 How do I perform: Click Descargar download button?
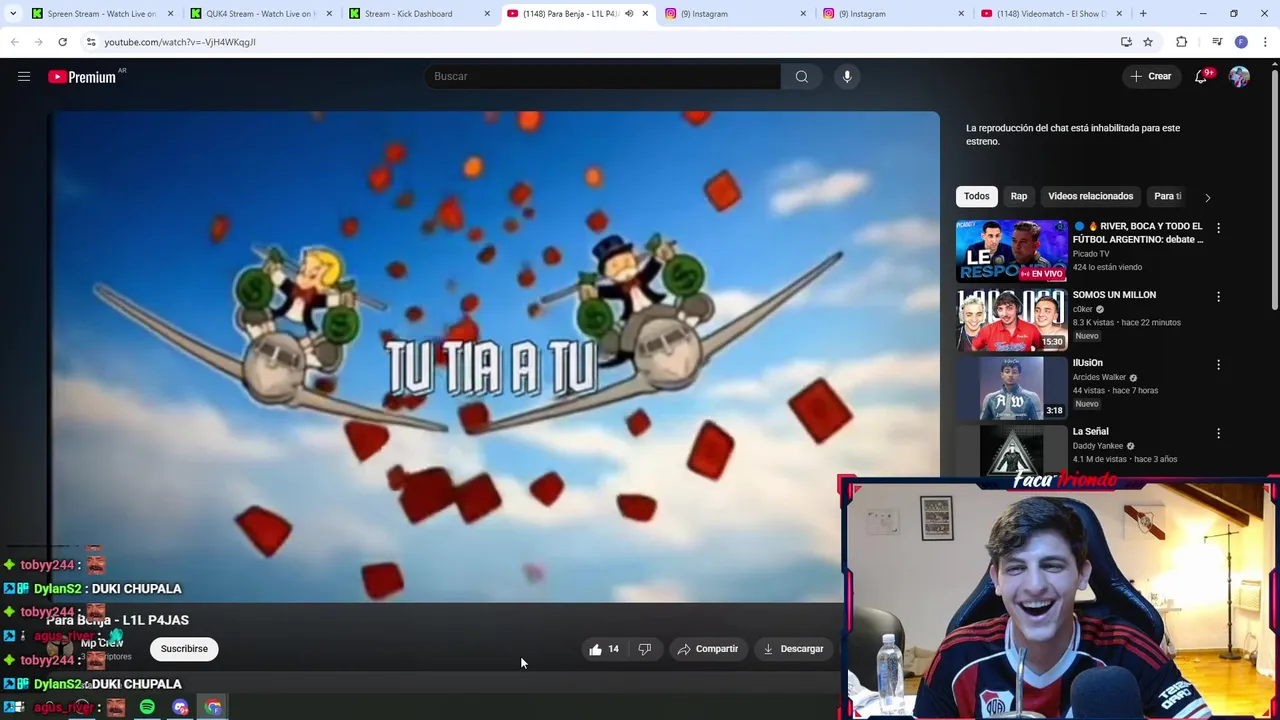pos(793,649)
